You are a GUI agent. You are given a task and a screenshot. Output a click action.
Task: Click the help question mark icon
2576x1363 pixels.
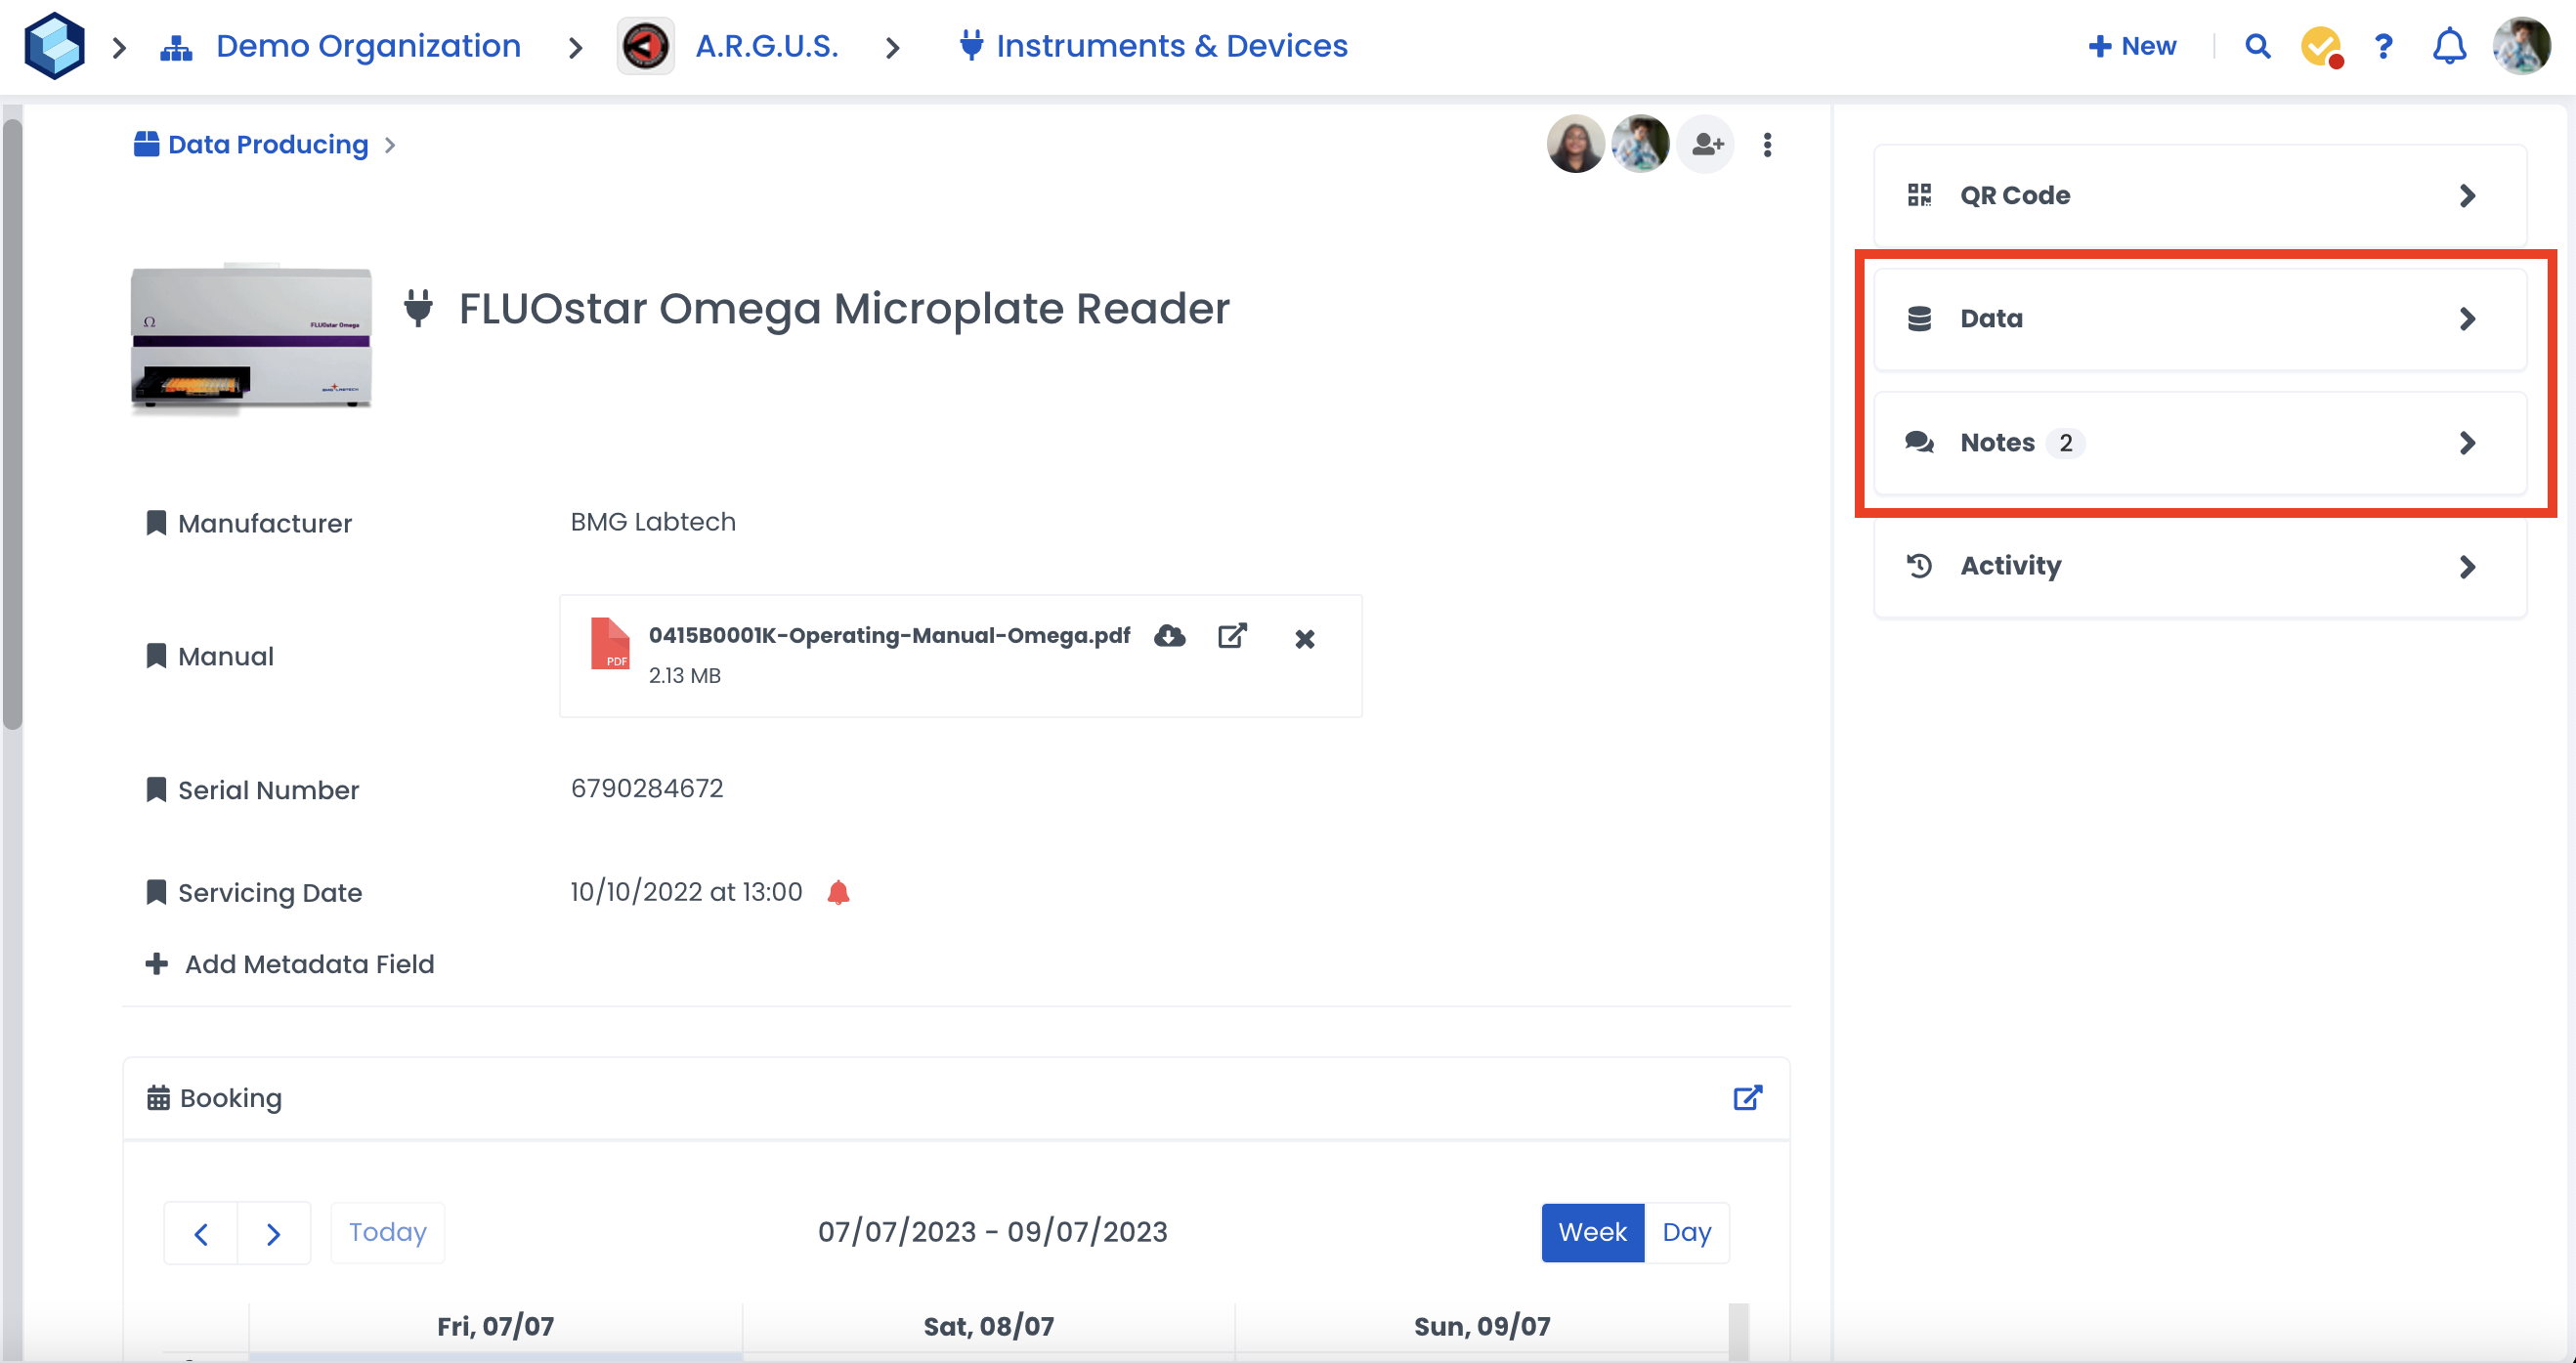pyautogui.click(x=2383, y=46)
